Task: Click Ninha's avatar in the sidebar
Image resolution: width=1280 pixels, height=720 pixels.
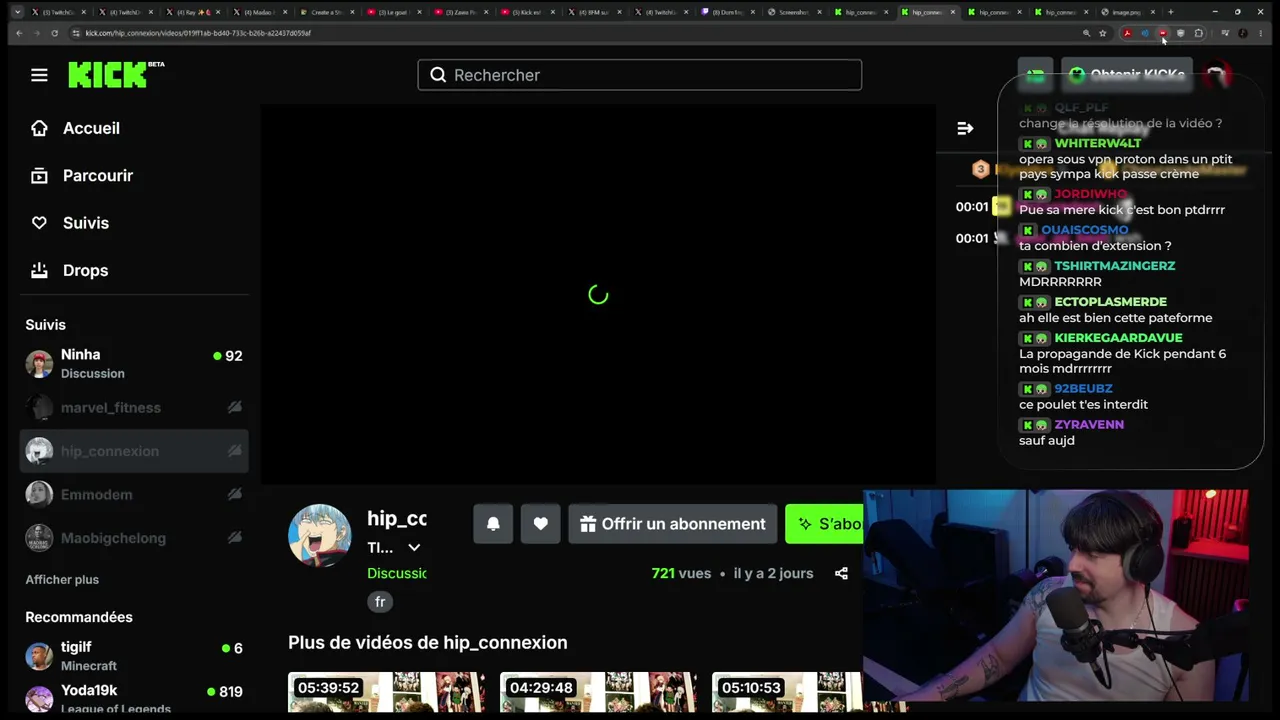Action: point(39,364)
